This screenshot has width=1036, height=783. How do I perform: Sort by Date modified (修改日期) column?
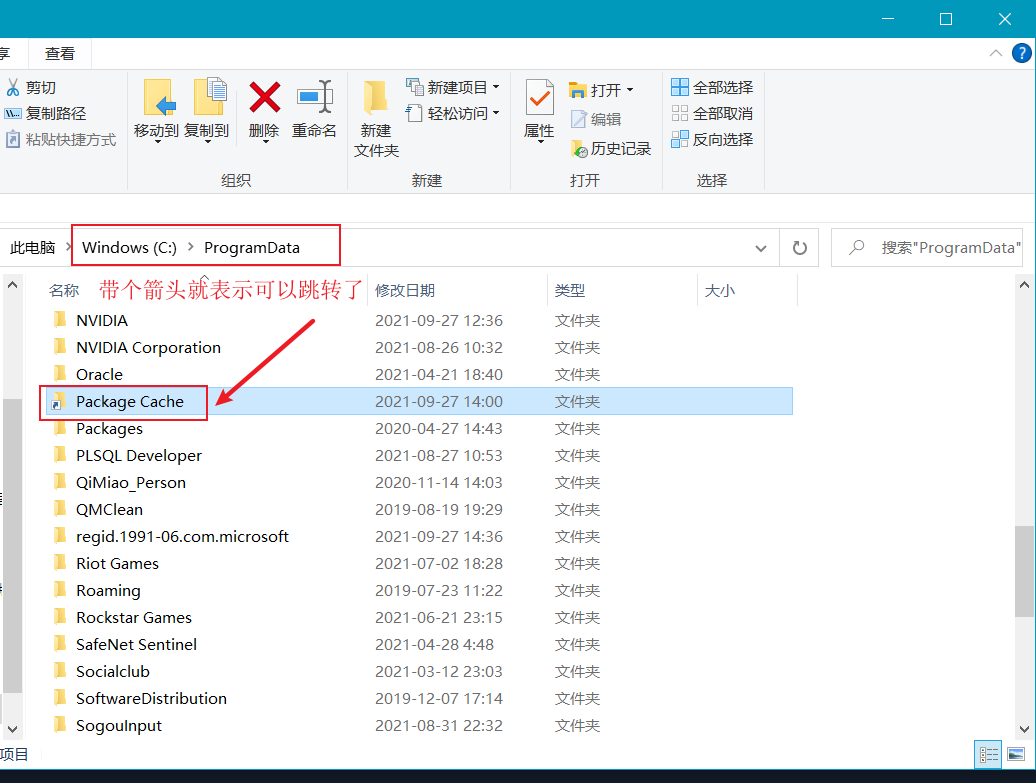405,291
